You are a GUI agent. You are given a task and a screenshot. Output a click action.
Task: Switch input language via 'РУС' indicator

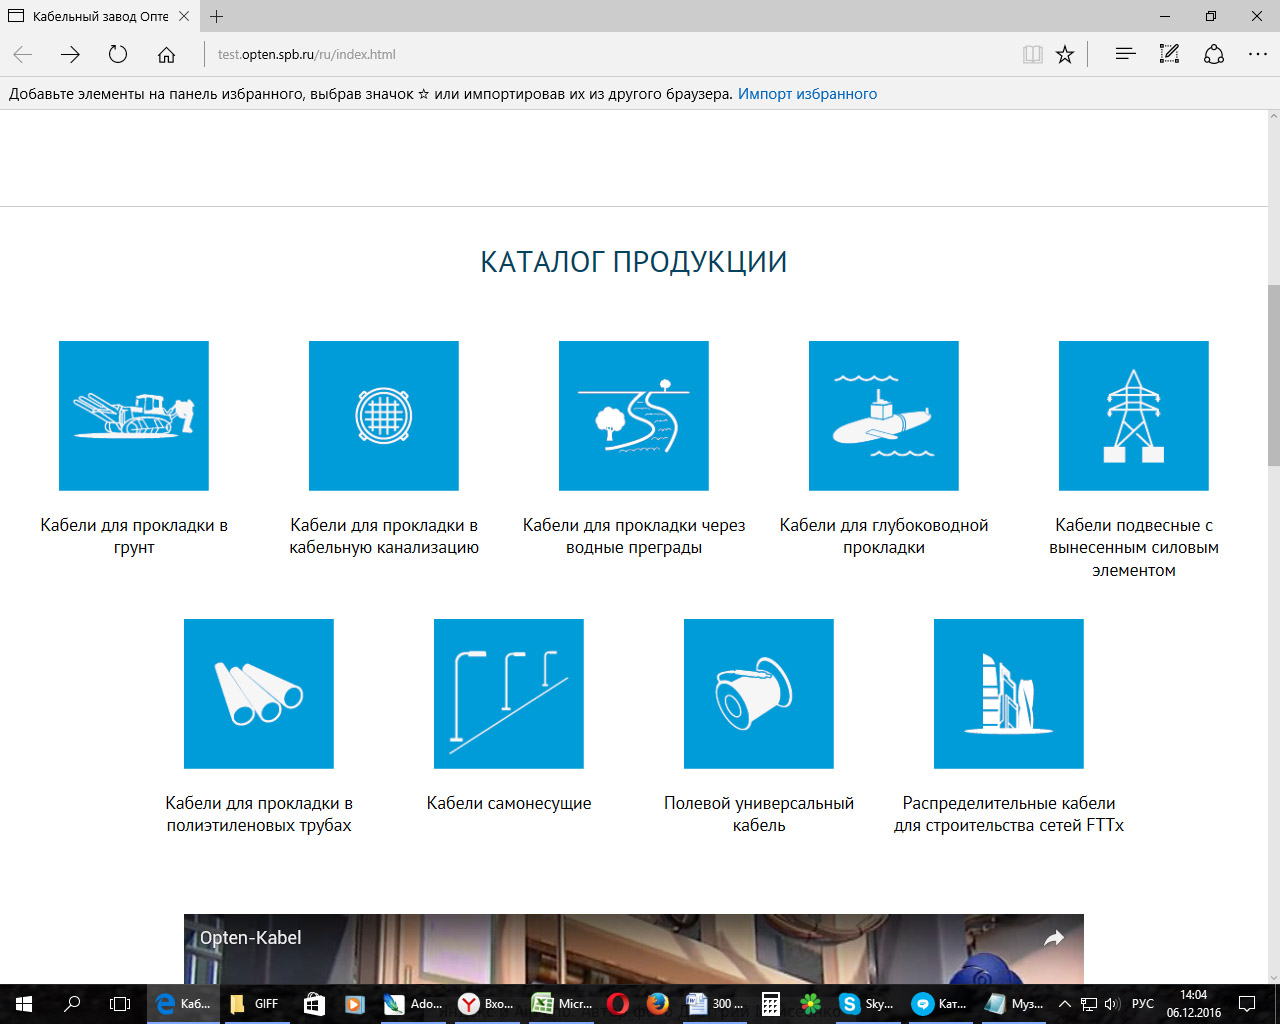(1143, 1004)
